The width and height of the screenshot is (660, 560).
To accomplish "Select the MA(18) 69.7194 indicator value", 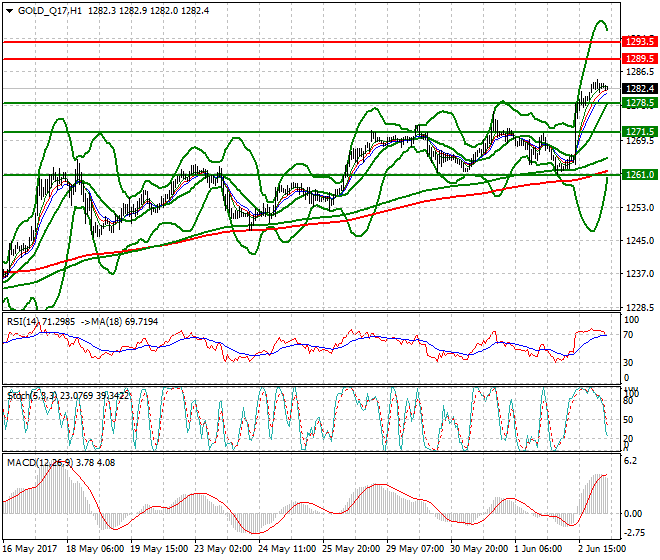I will 125,322.
